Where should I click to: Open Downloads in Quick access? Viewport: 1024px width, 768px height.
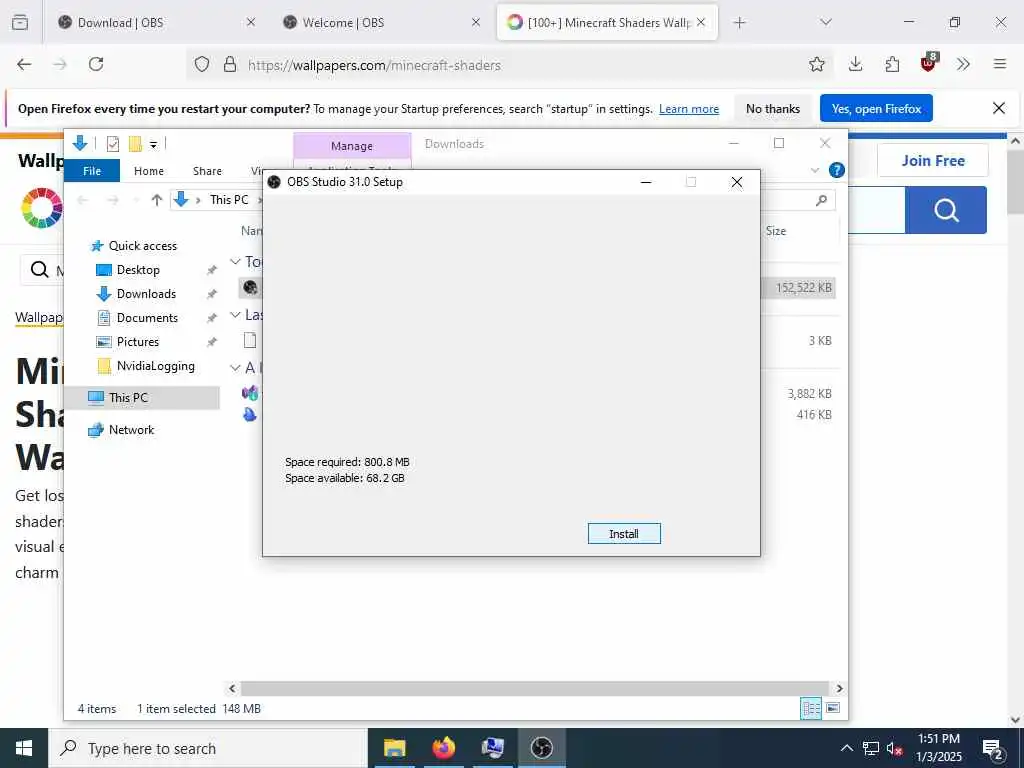click(x=146, y=294)
